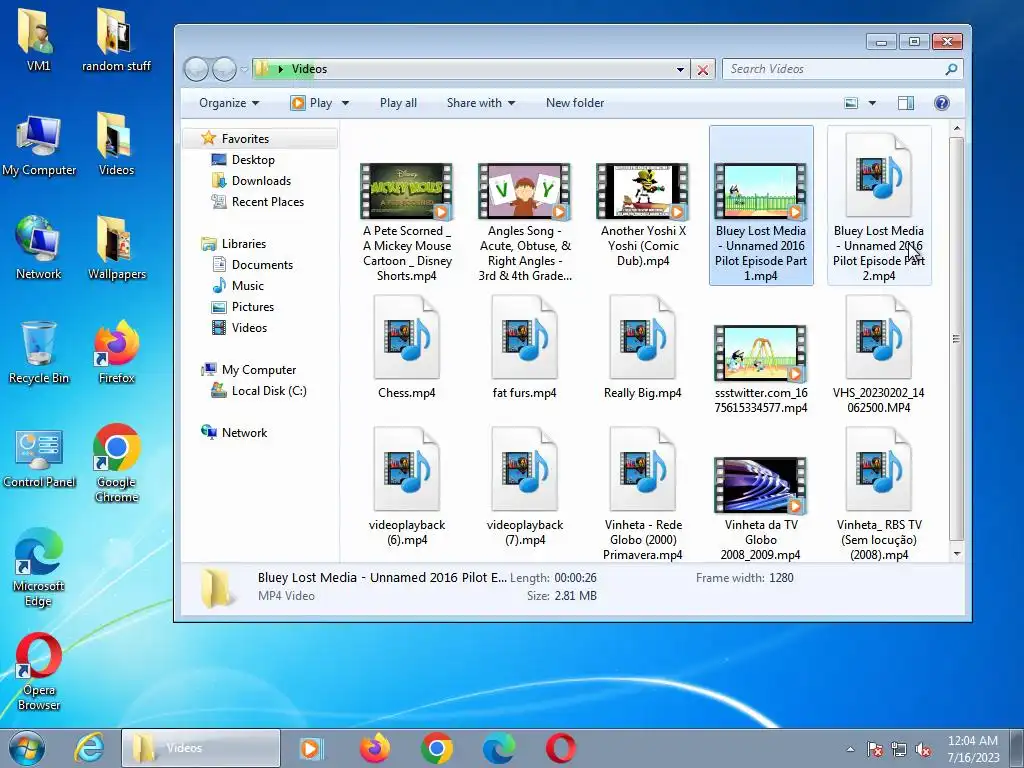The width and height of the screenshot is (1024, 768).
Task: Open the random stuff desktop folder
Action: click(x=116, y=39)
